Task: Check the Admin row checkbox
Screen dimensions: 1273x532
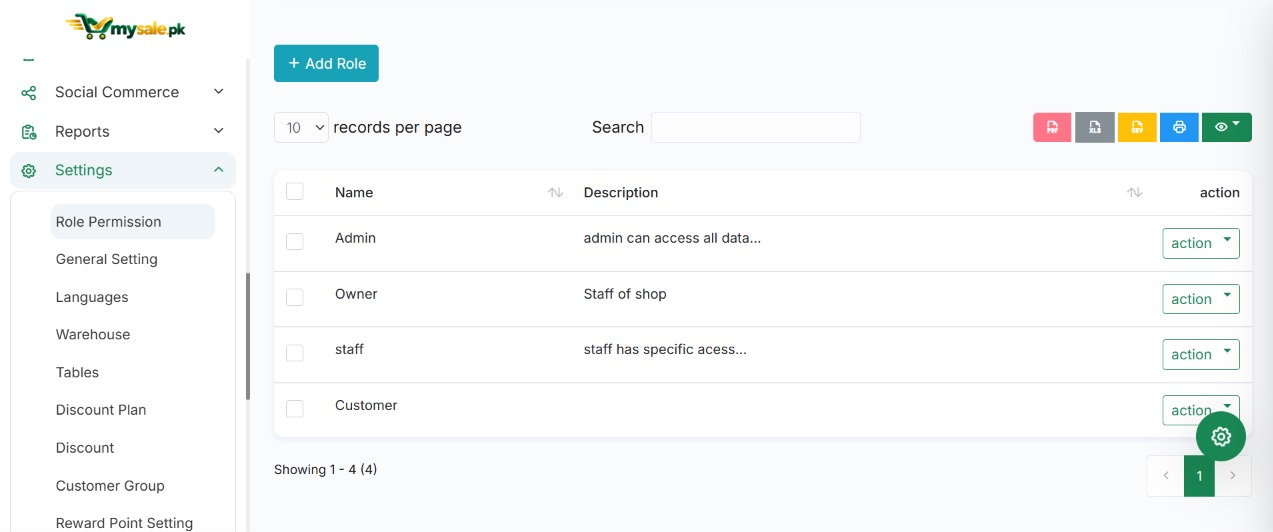Action: point(294,241)
